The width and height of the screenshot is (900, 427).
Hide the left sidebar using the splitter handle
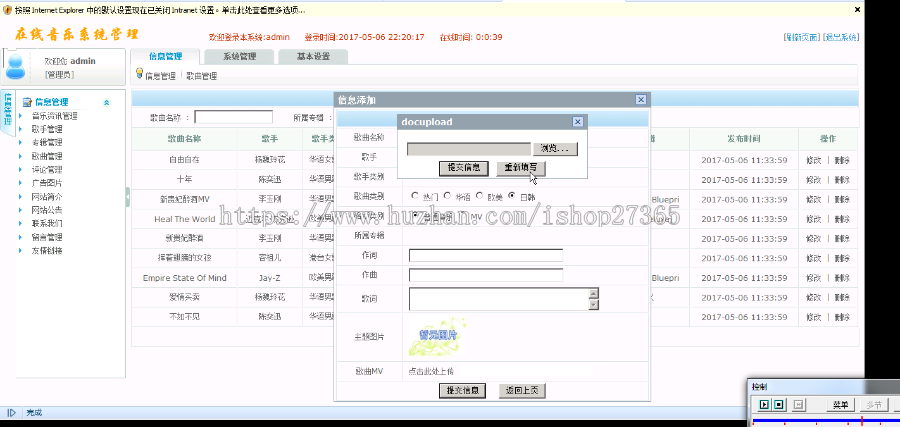127,198
